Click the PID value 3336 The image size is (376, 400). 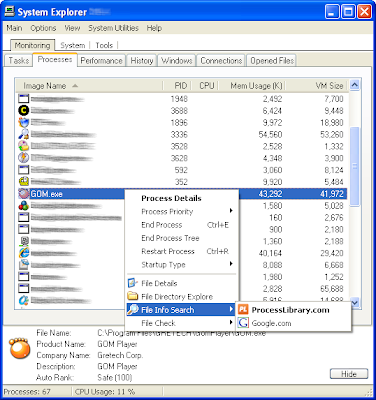[x=179, y=134]
